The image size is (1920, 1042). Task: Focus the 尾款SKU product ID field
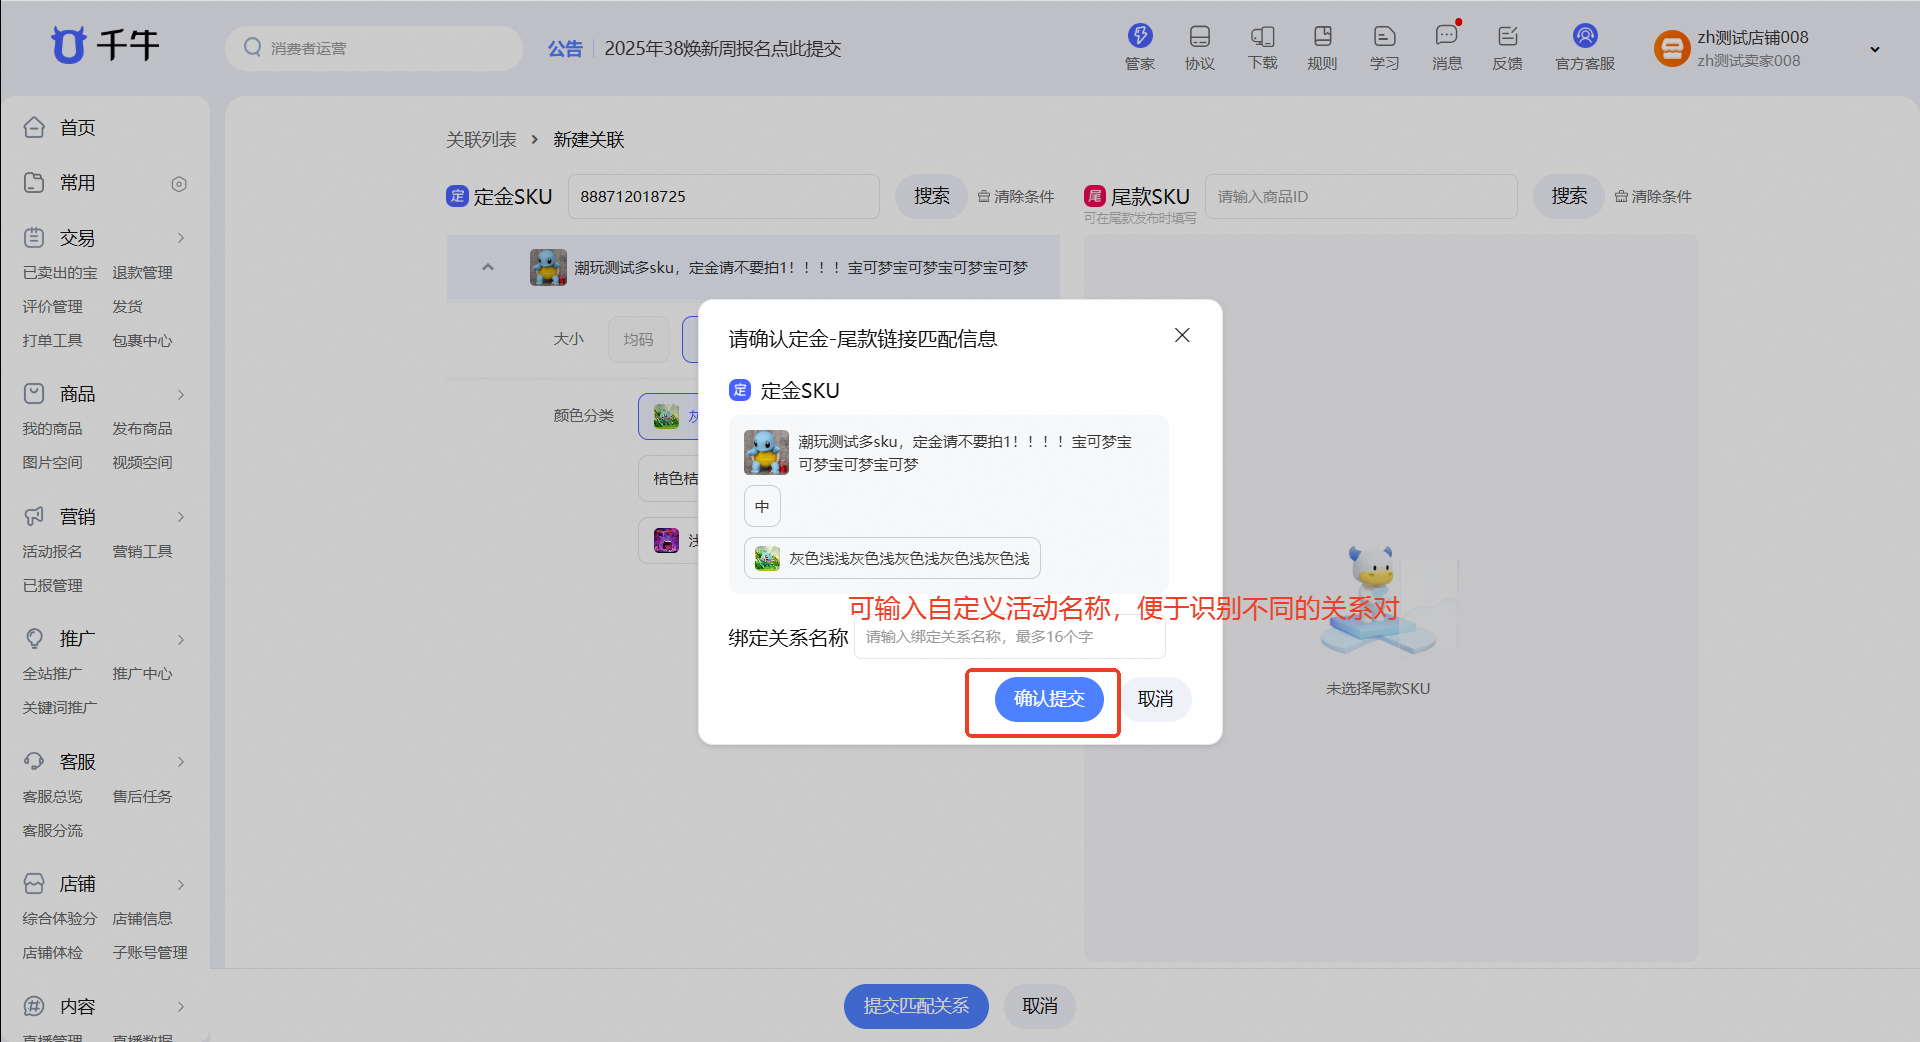pyautogui.click(x=1361, y=196)
